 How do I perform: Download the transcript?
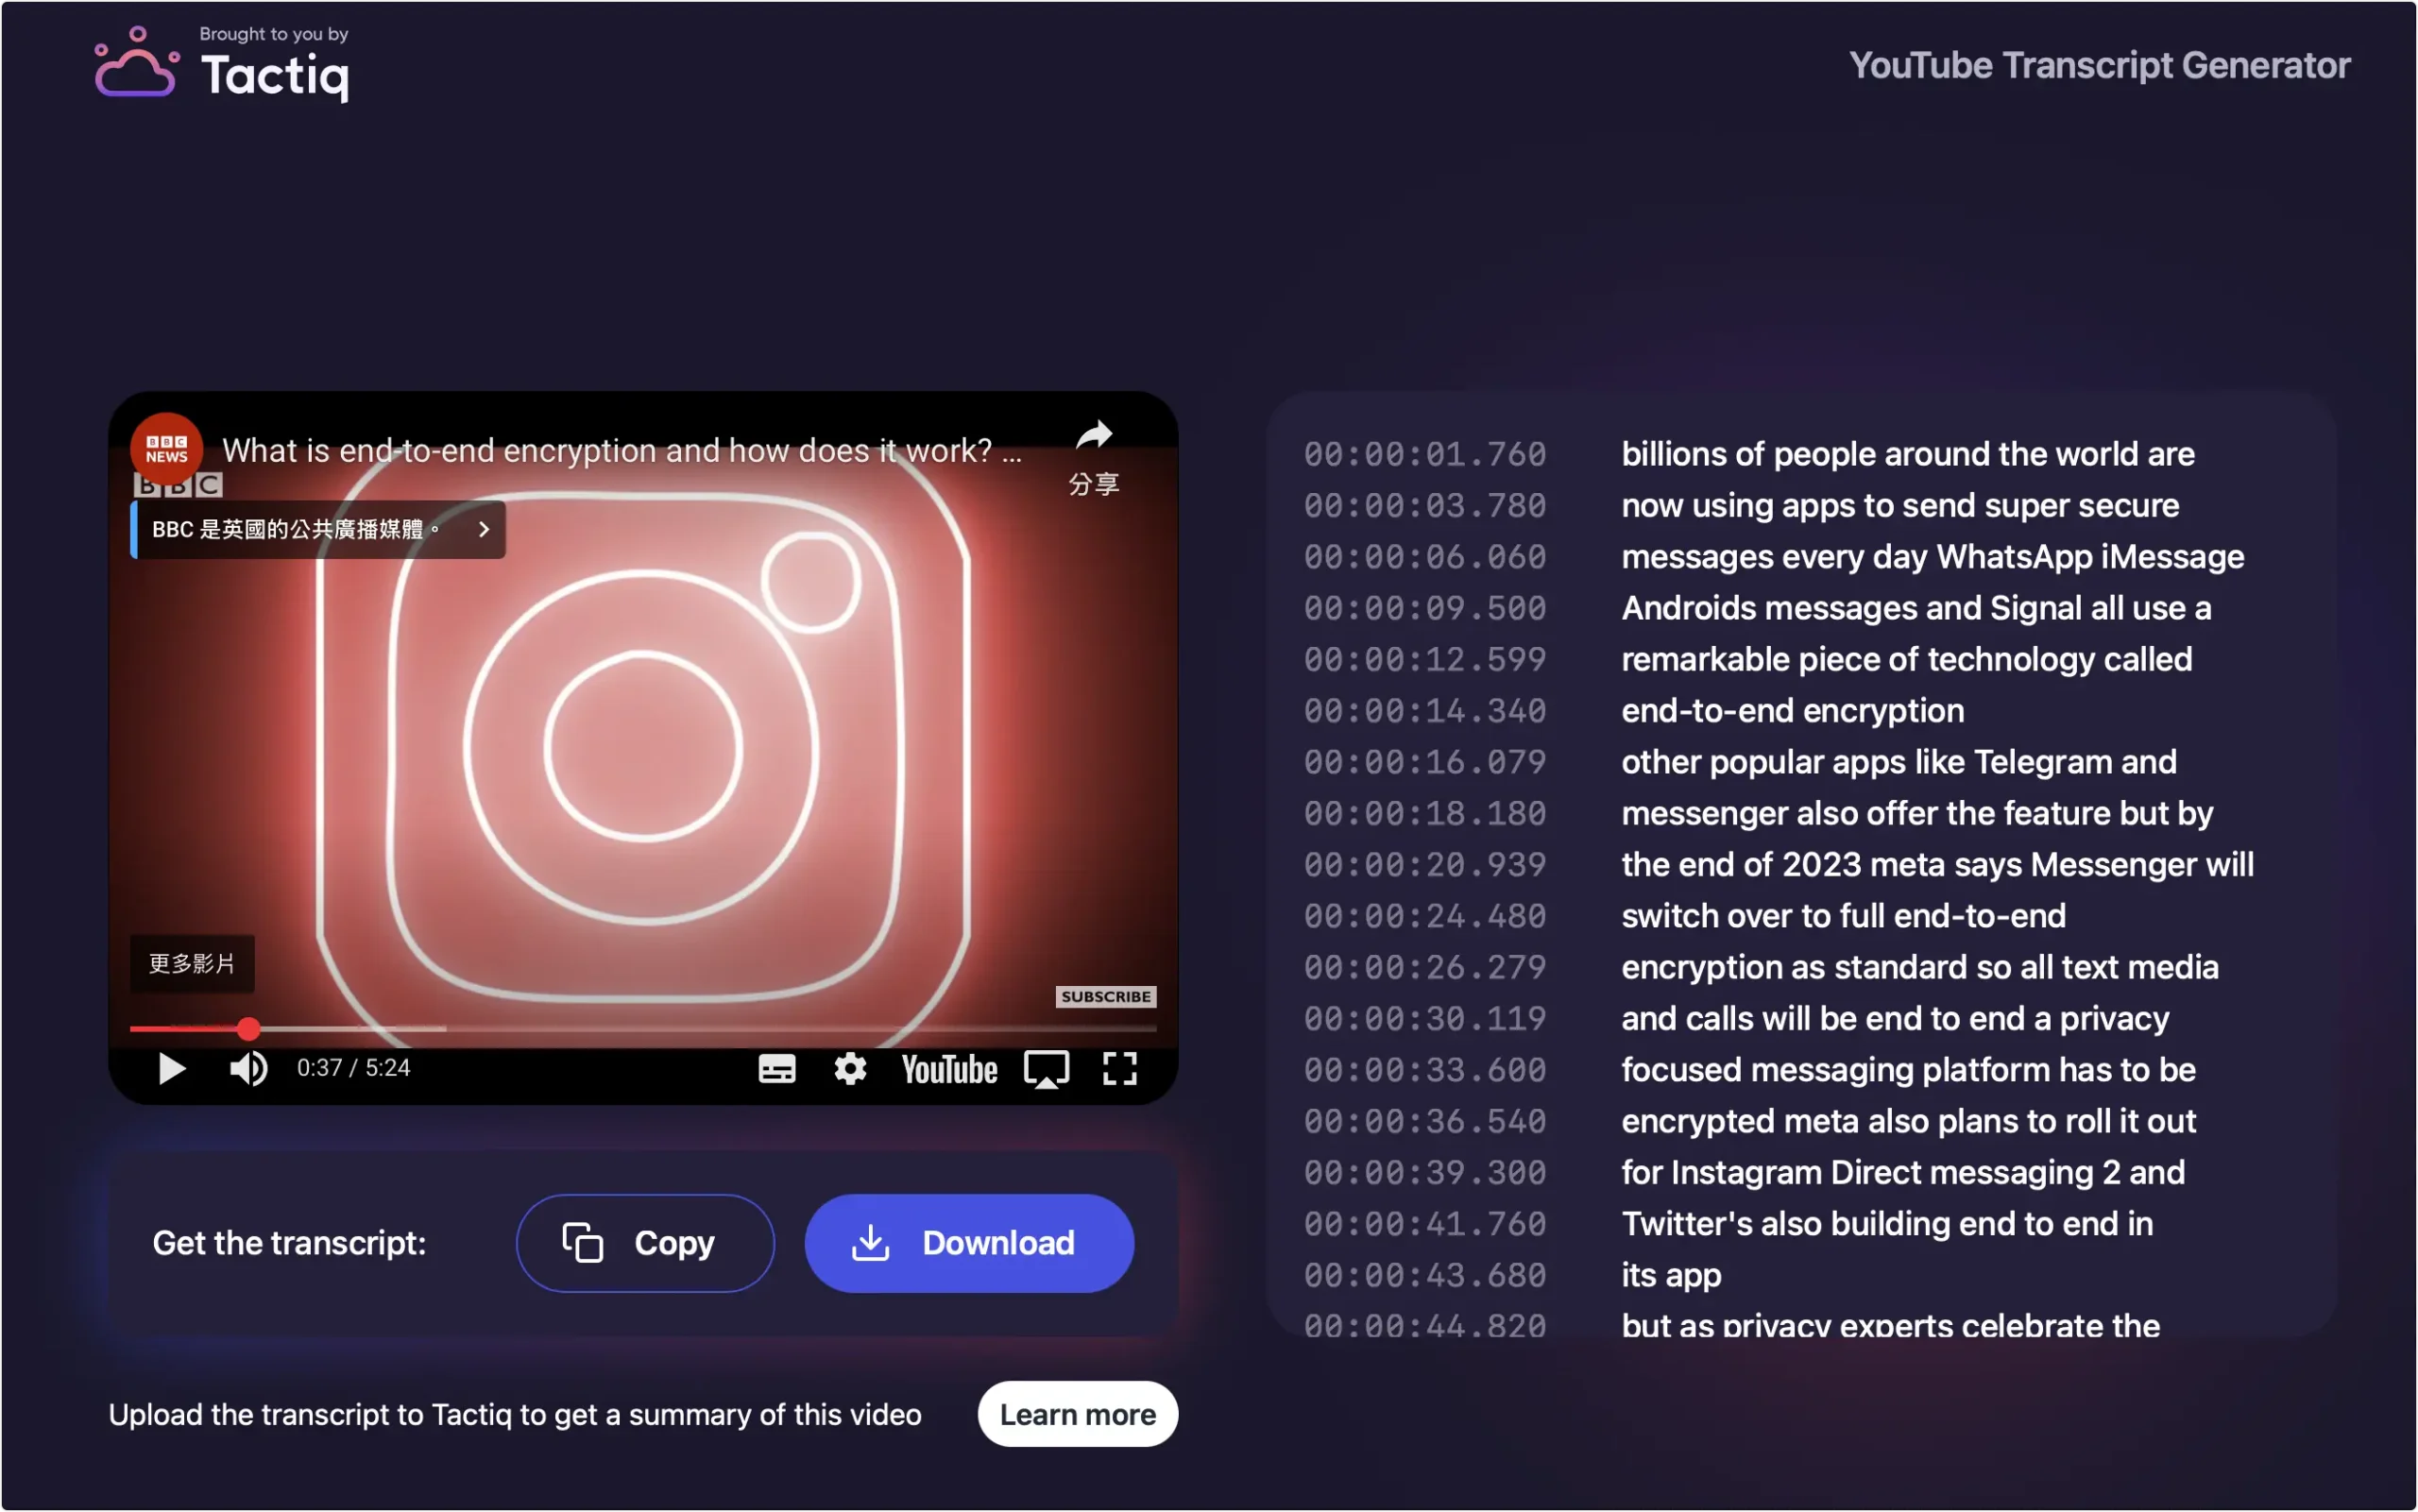point(969,1243)
